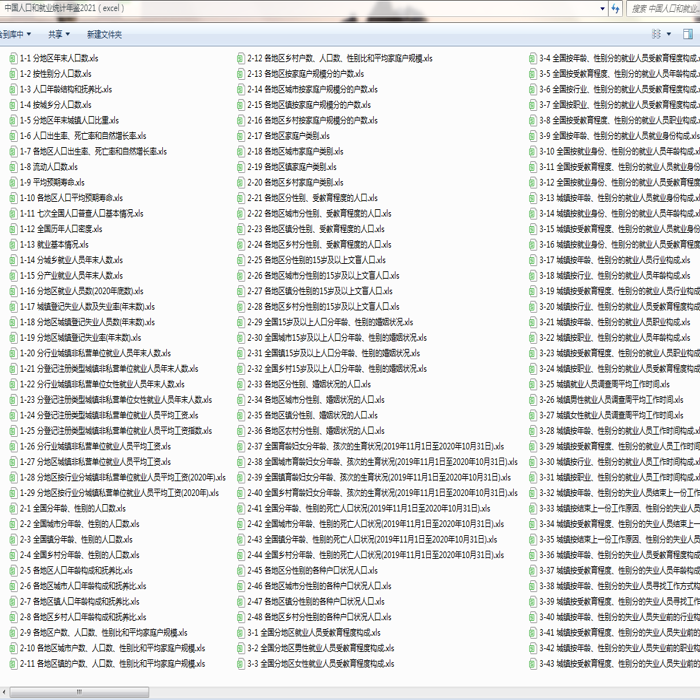Click the file icon of 3-1 全国分地区就业人员受教育程度构成

point(241,632)
